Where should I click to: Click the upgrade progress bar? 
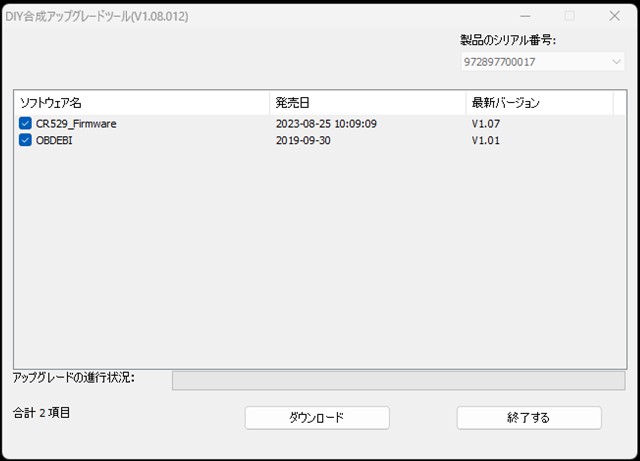pyautogui.click(x=398, y=381)
